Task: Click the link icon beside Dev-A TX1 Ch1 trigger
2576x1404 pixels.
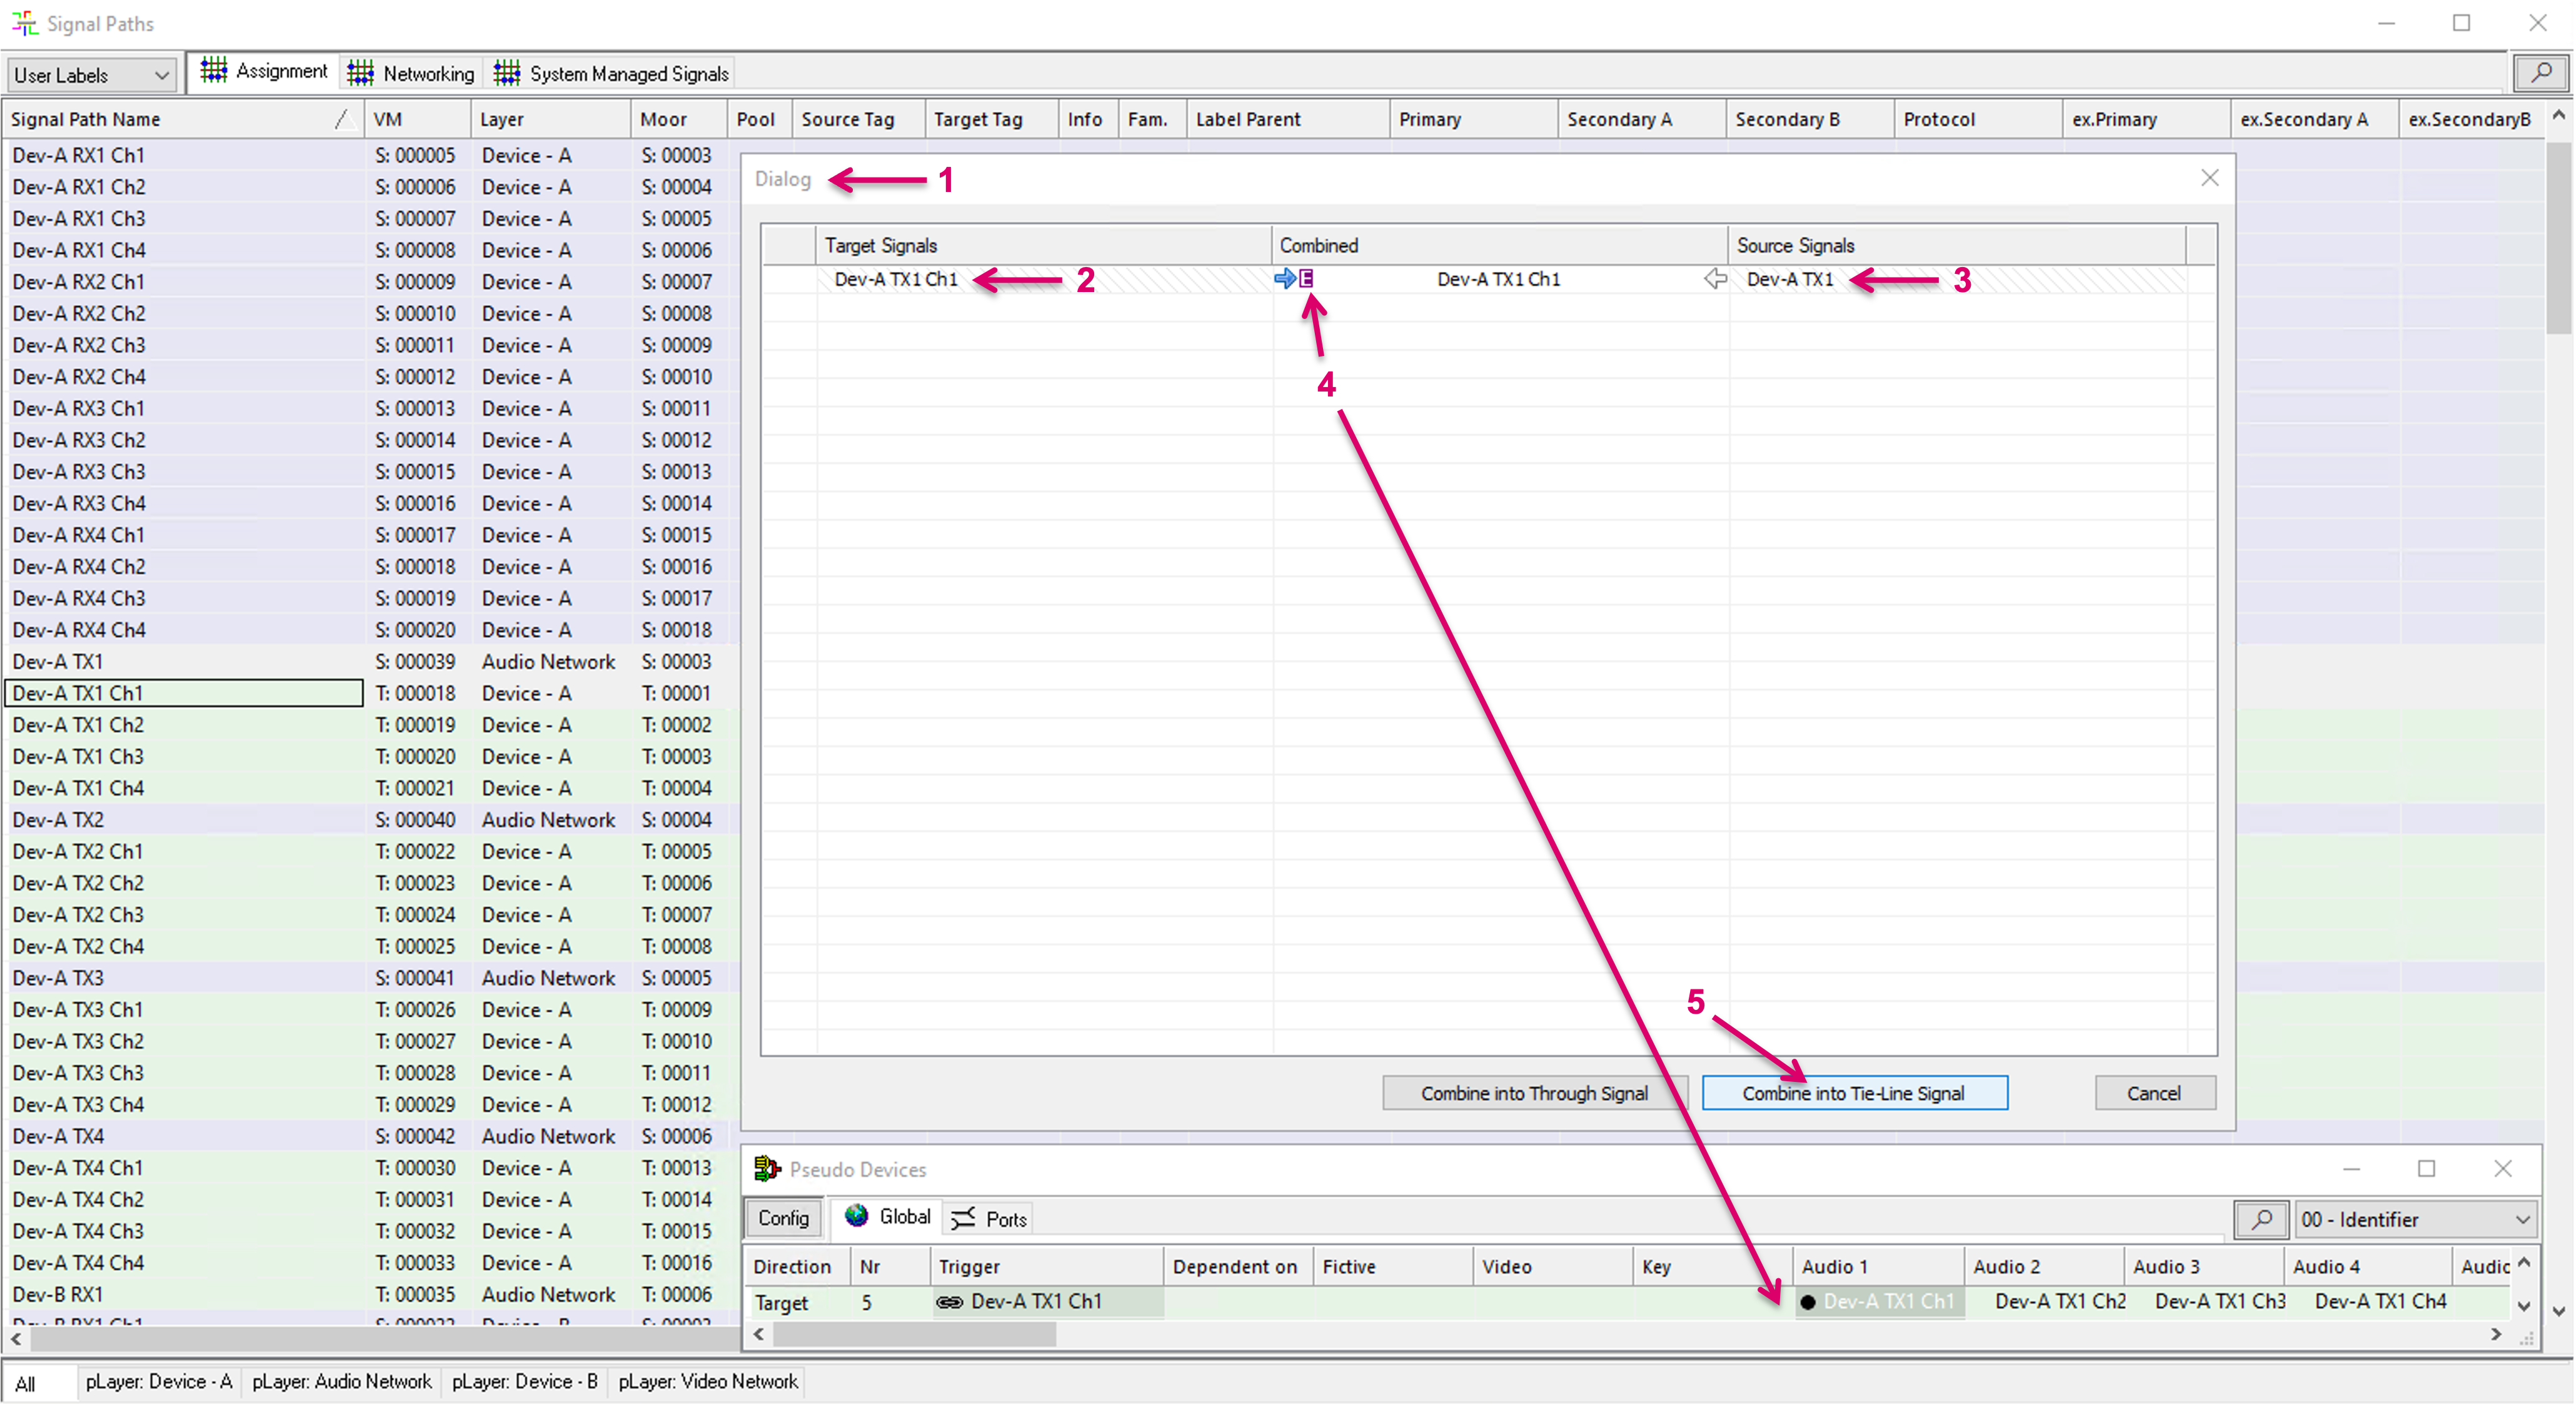Action: coord(949,1302)
